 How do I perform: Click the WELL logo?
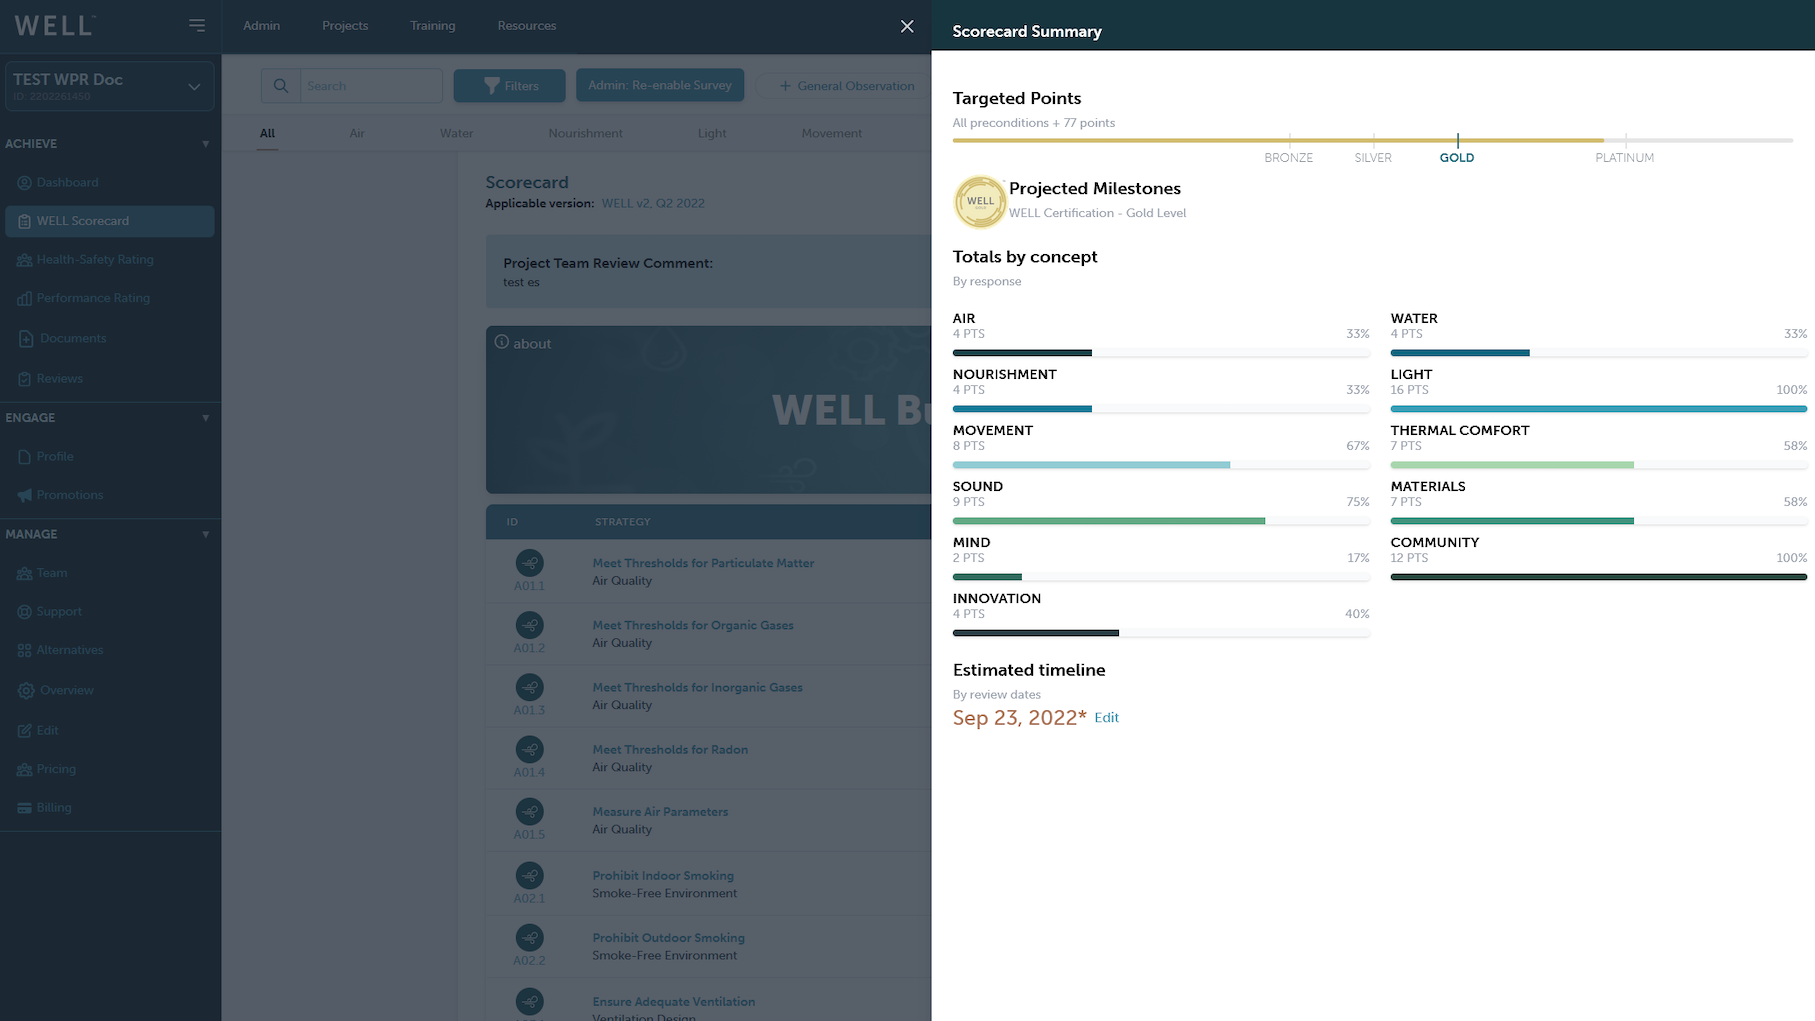[x=54, y=26]
